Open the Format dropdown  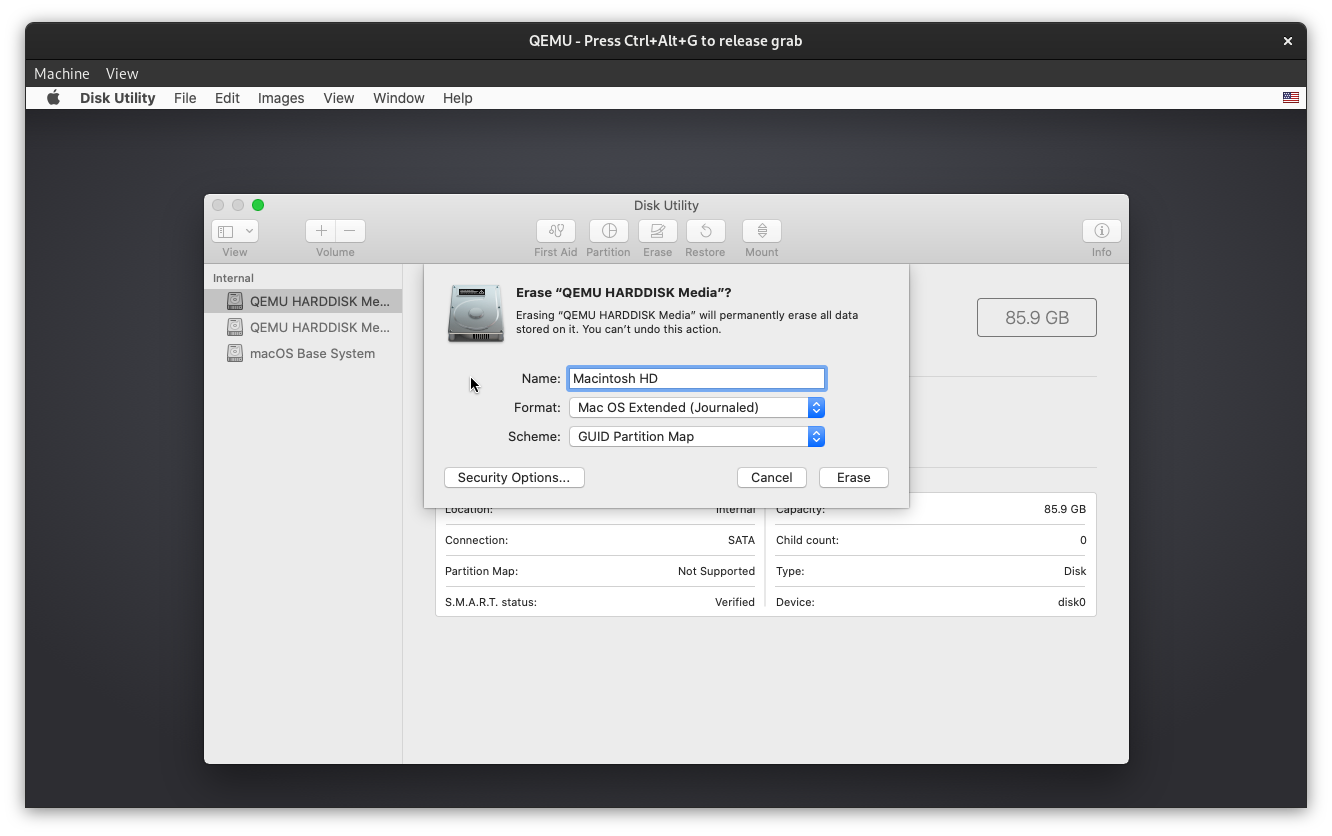pos(816,407)
